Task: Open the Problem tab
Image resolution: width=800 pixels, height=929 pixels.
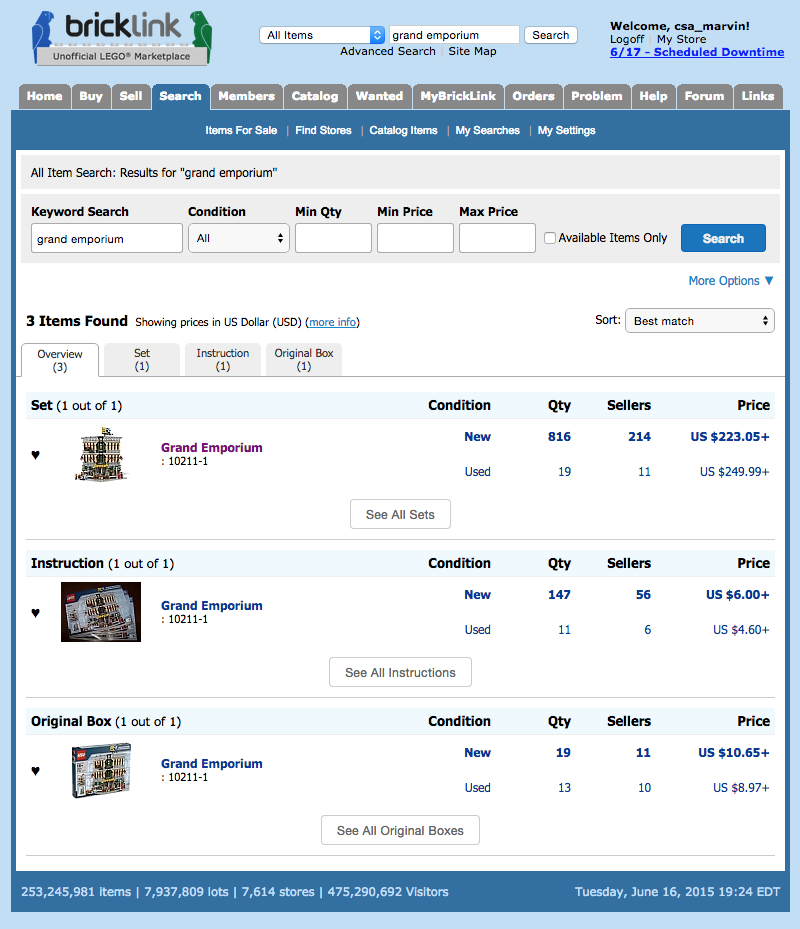Action: click(597, 96)
